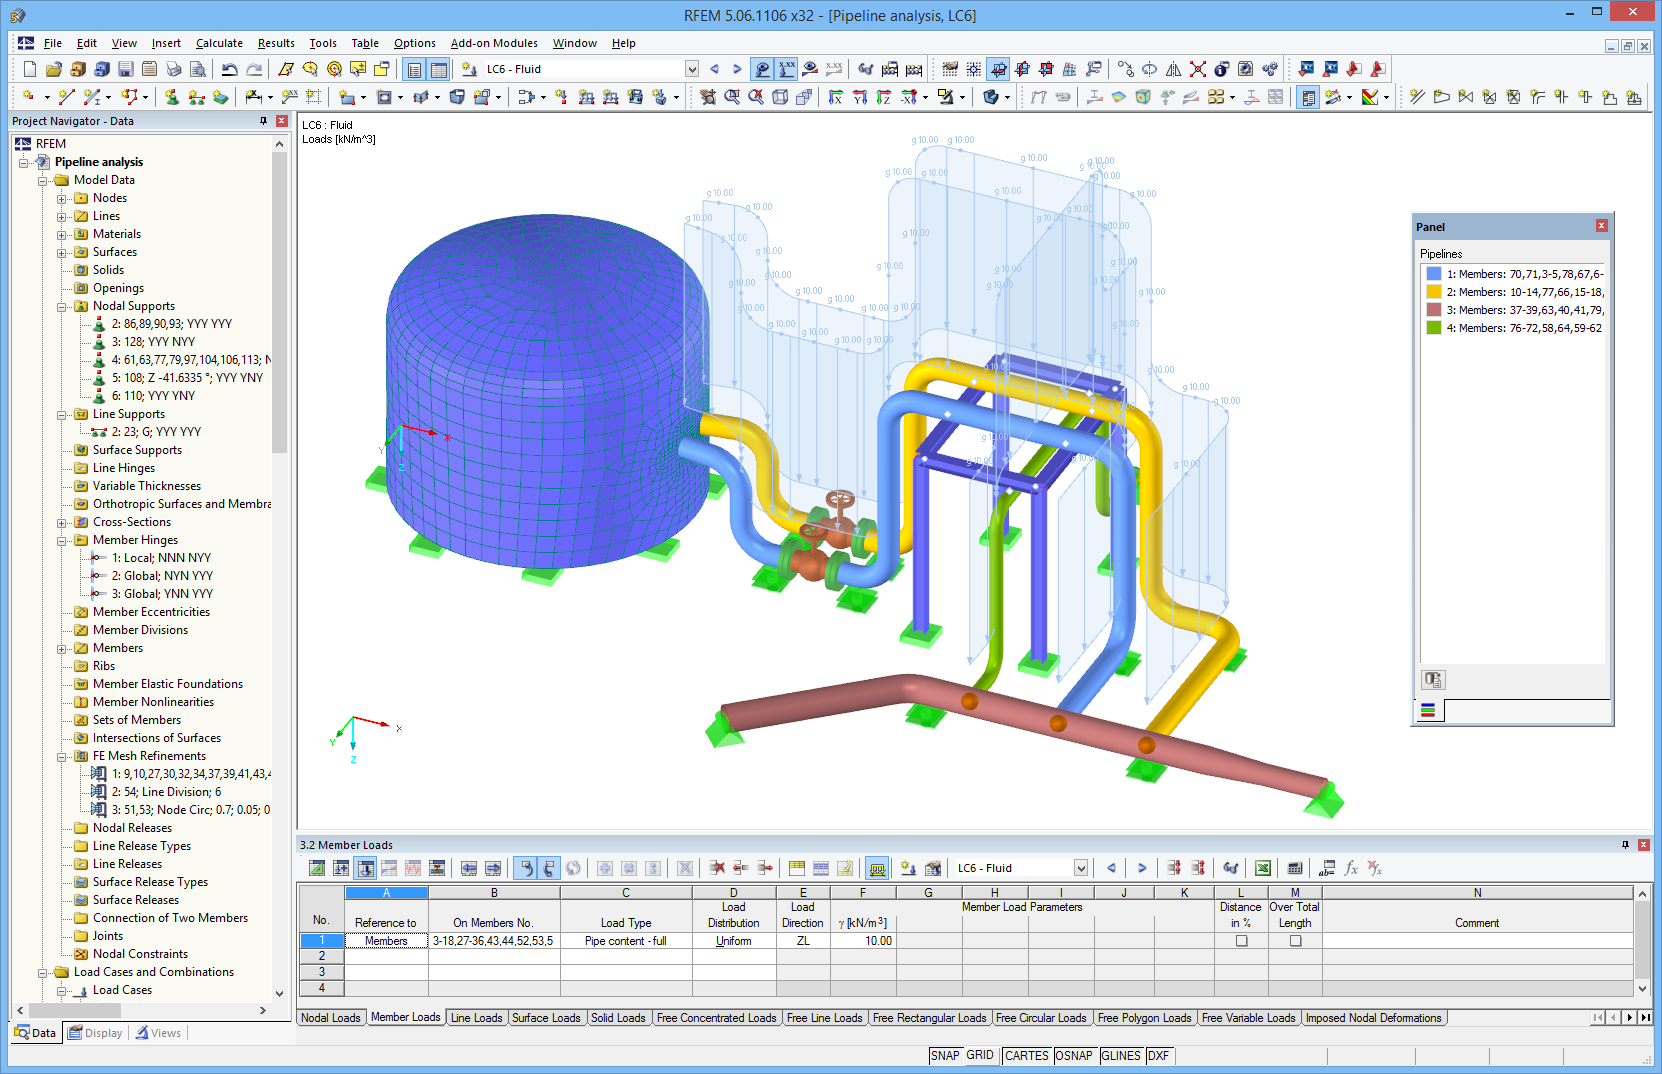The height and width of the screenshot is (1074, 1662).
Task: Toggle SNAP in the status bar
Action: click(944, 1055)
